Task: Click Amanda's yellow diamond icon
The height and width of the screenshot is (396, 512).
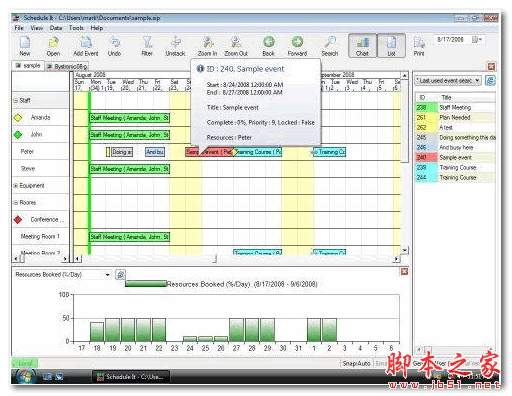Action: pos(18,117)
